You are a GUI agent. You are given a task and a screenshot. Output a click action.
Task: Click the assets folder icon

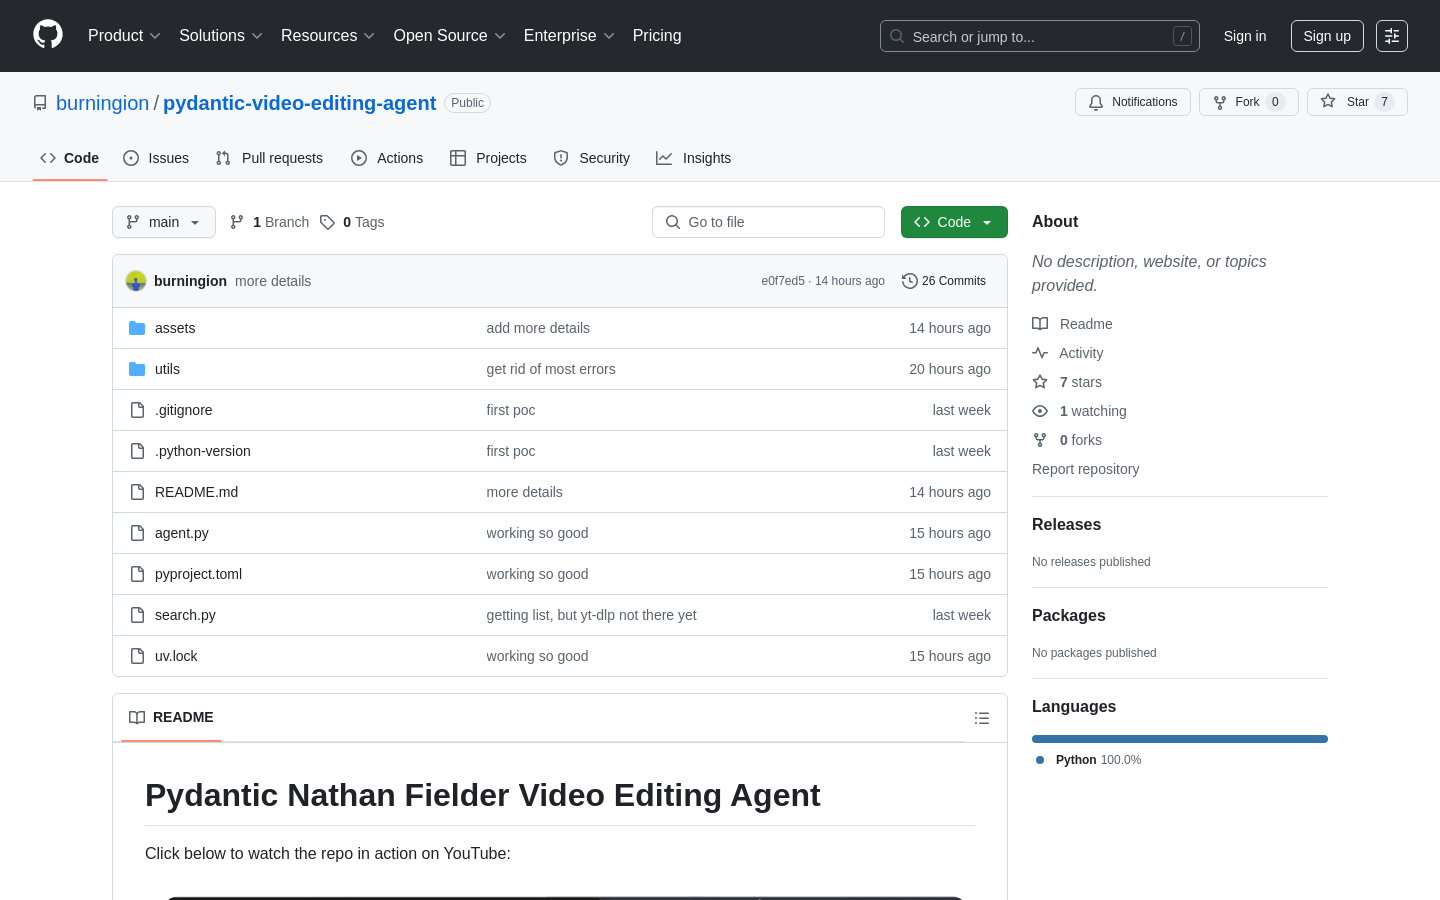(137, 328)
